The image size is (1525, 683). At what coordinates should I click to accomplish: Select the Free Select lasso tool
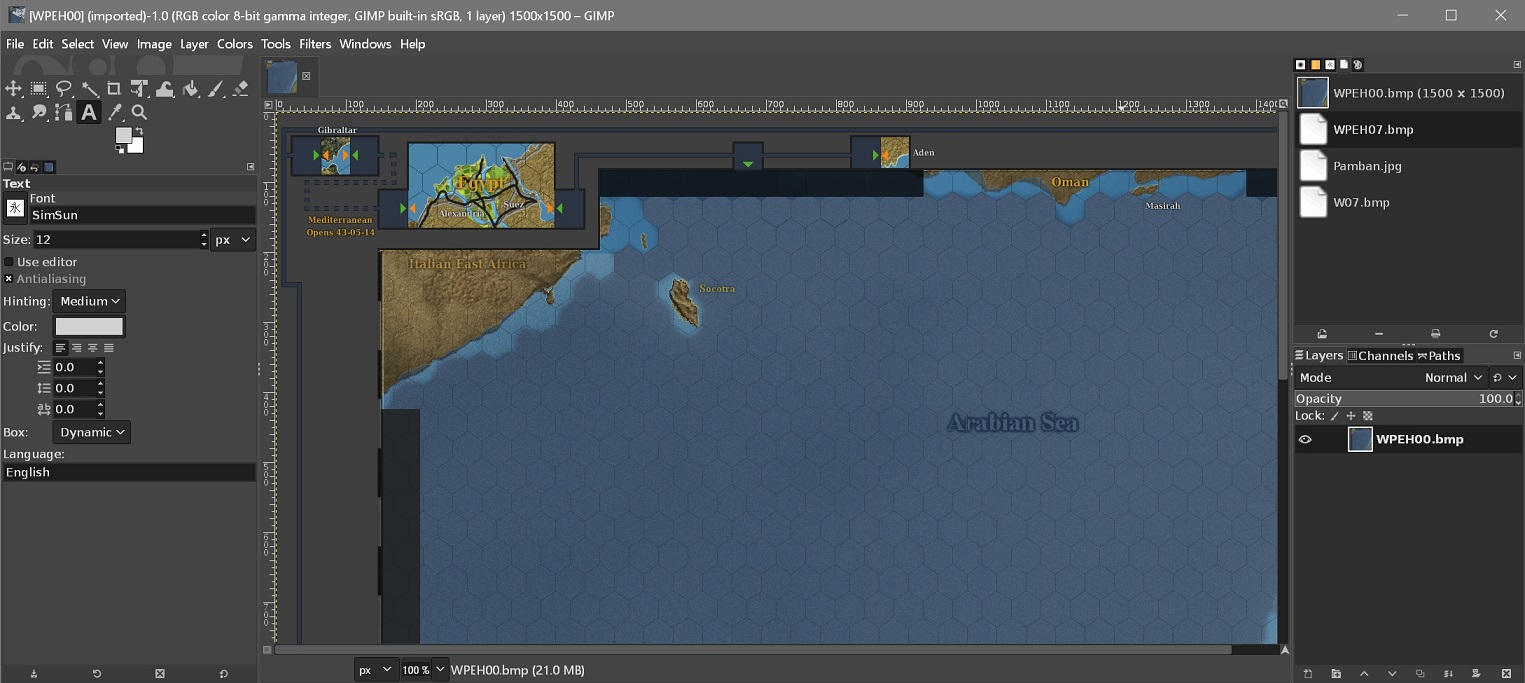coord(63,88)
